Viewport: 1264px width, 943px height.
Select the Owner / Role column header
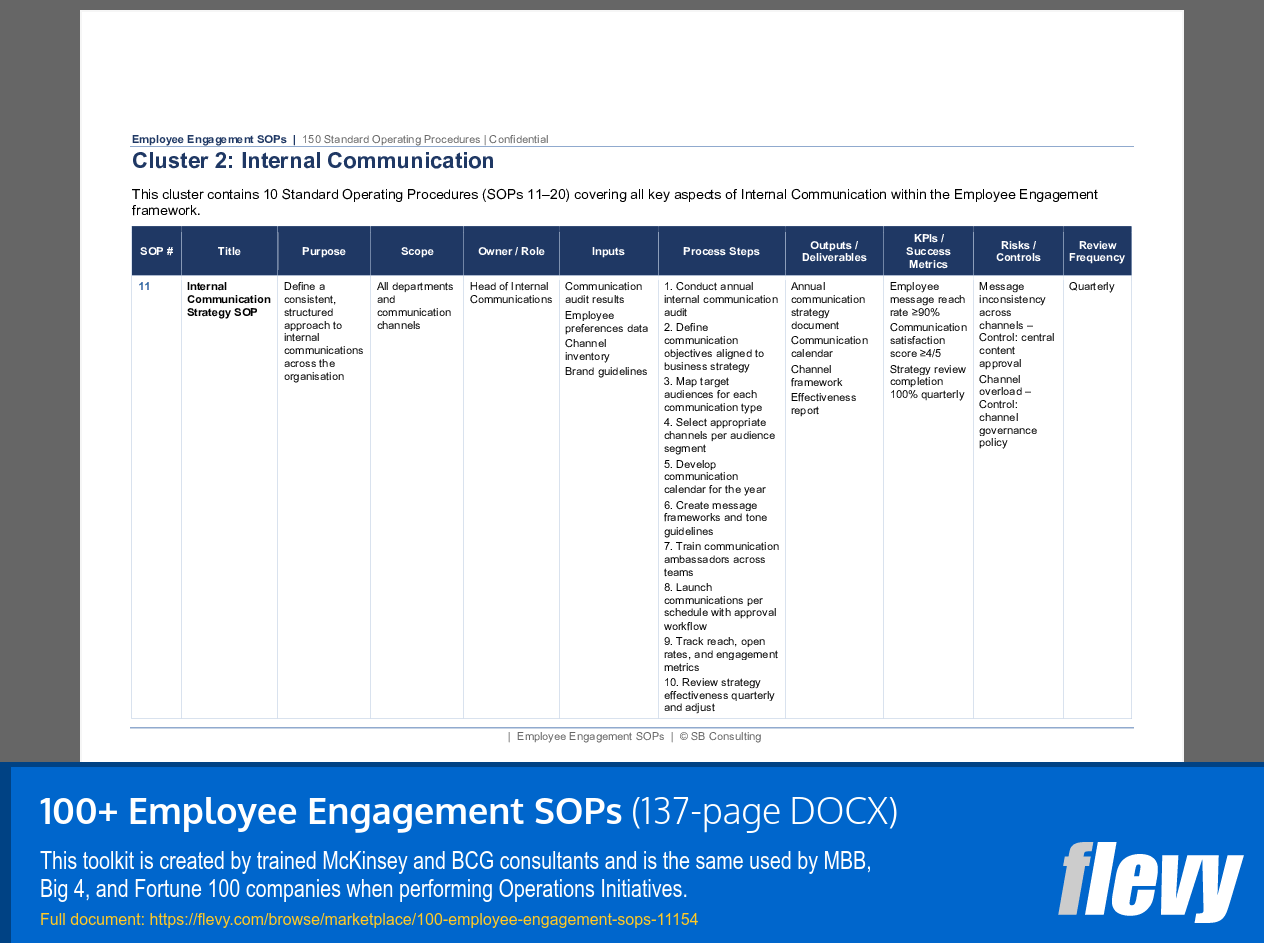(x=511, y=251)
